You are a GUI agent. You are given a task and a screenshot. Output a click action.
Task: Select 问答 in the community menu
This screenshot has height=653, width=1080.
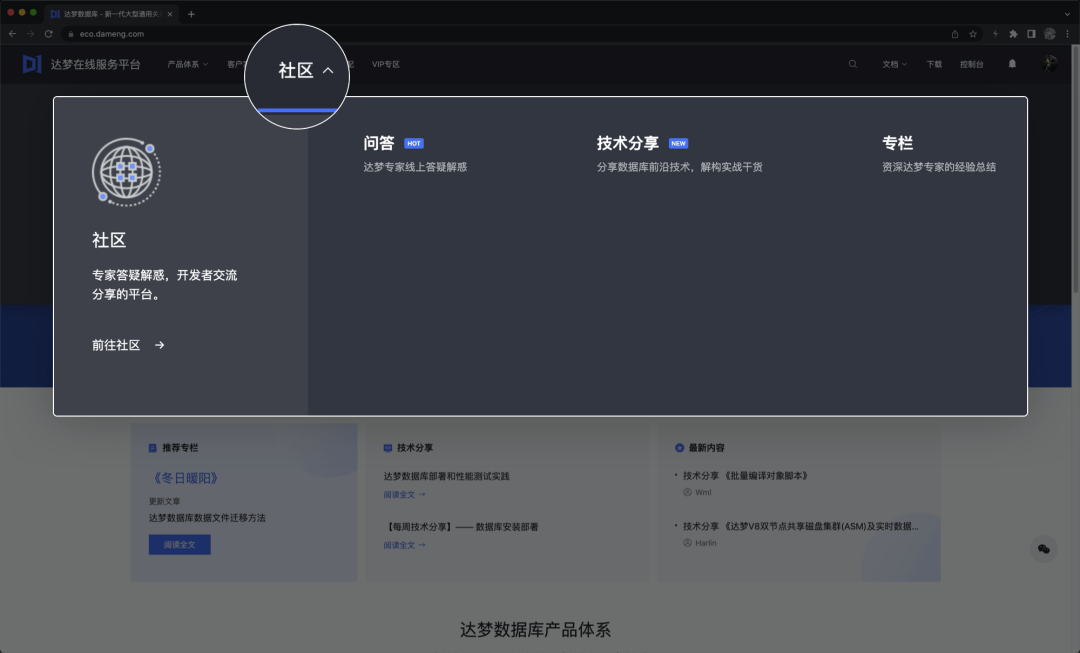click(x=379, y=143)
